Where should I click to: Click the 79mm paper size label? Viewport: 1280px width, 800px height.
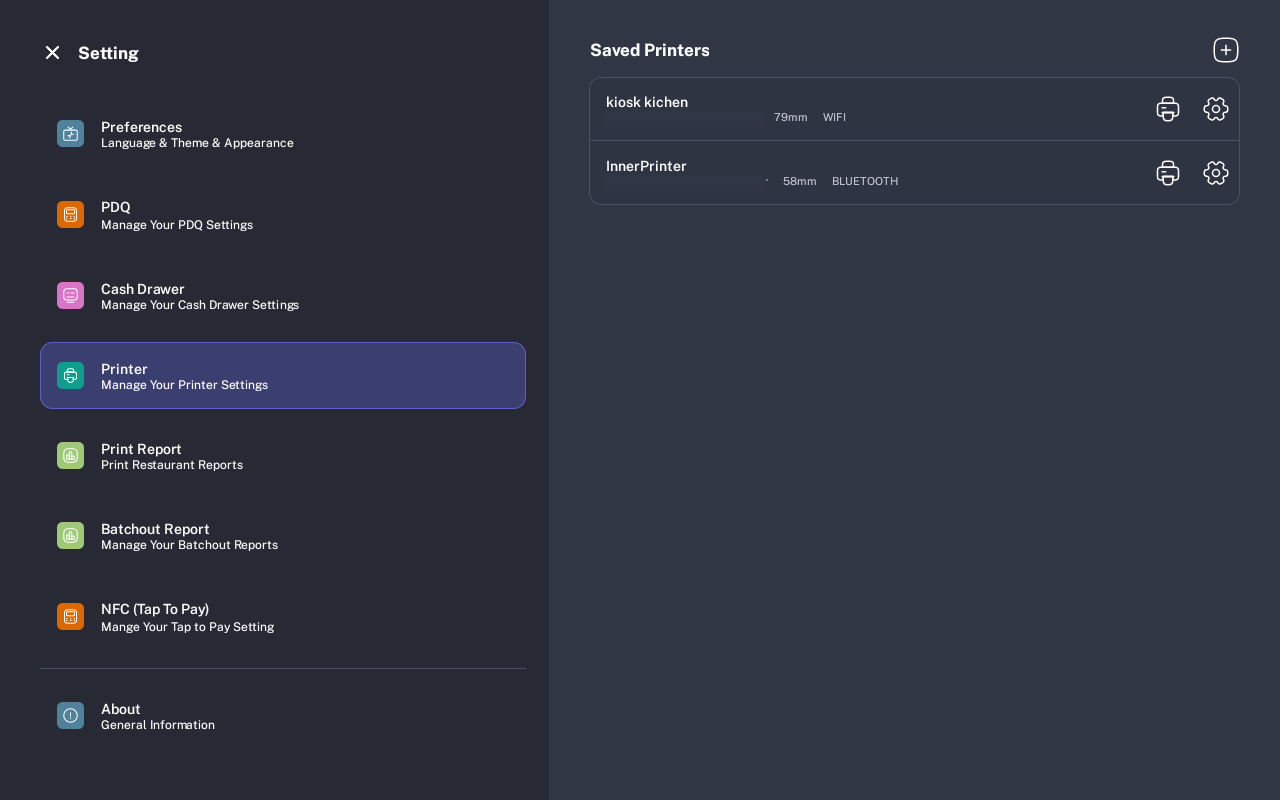791,117
